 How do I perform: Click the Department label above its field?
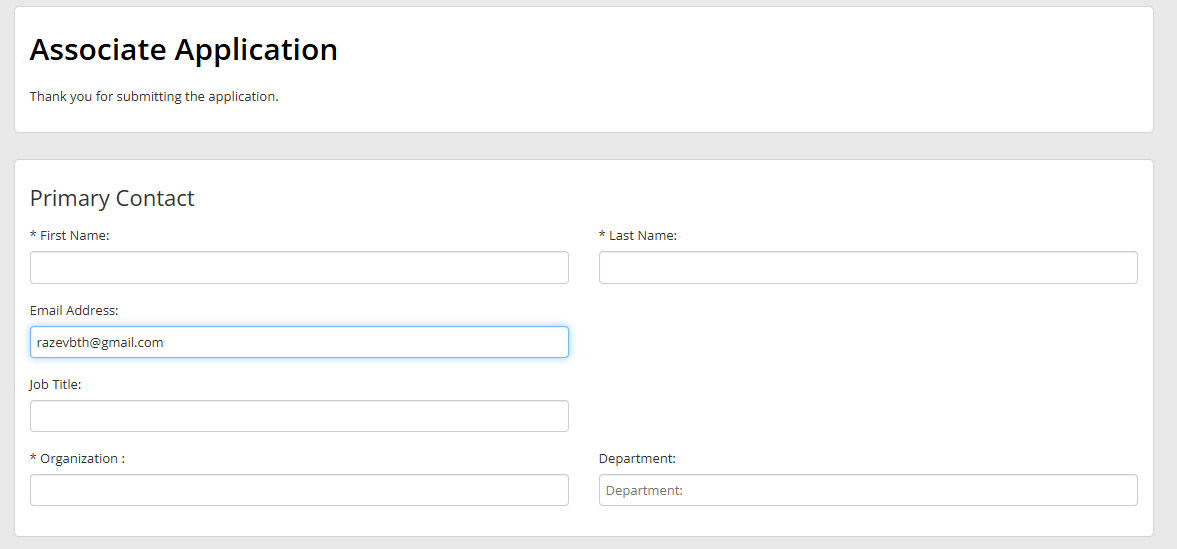[637, 459]
